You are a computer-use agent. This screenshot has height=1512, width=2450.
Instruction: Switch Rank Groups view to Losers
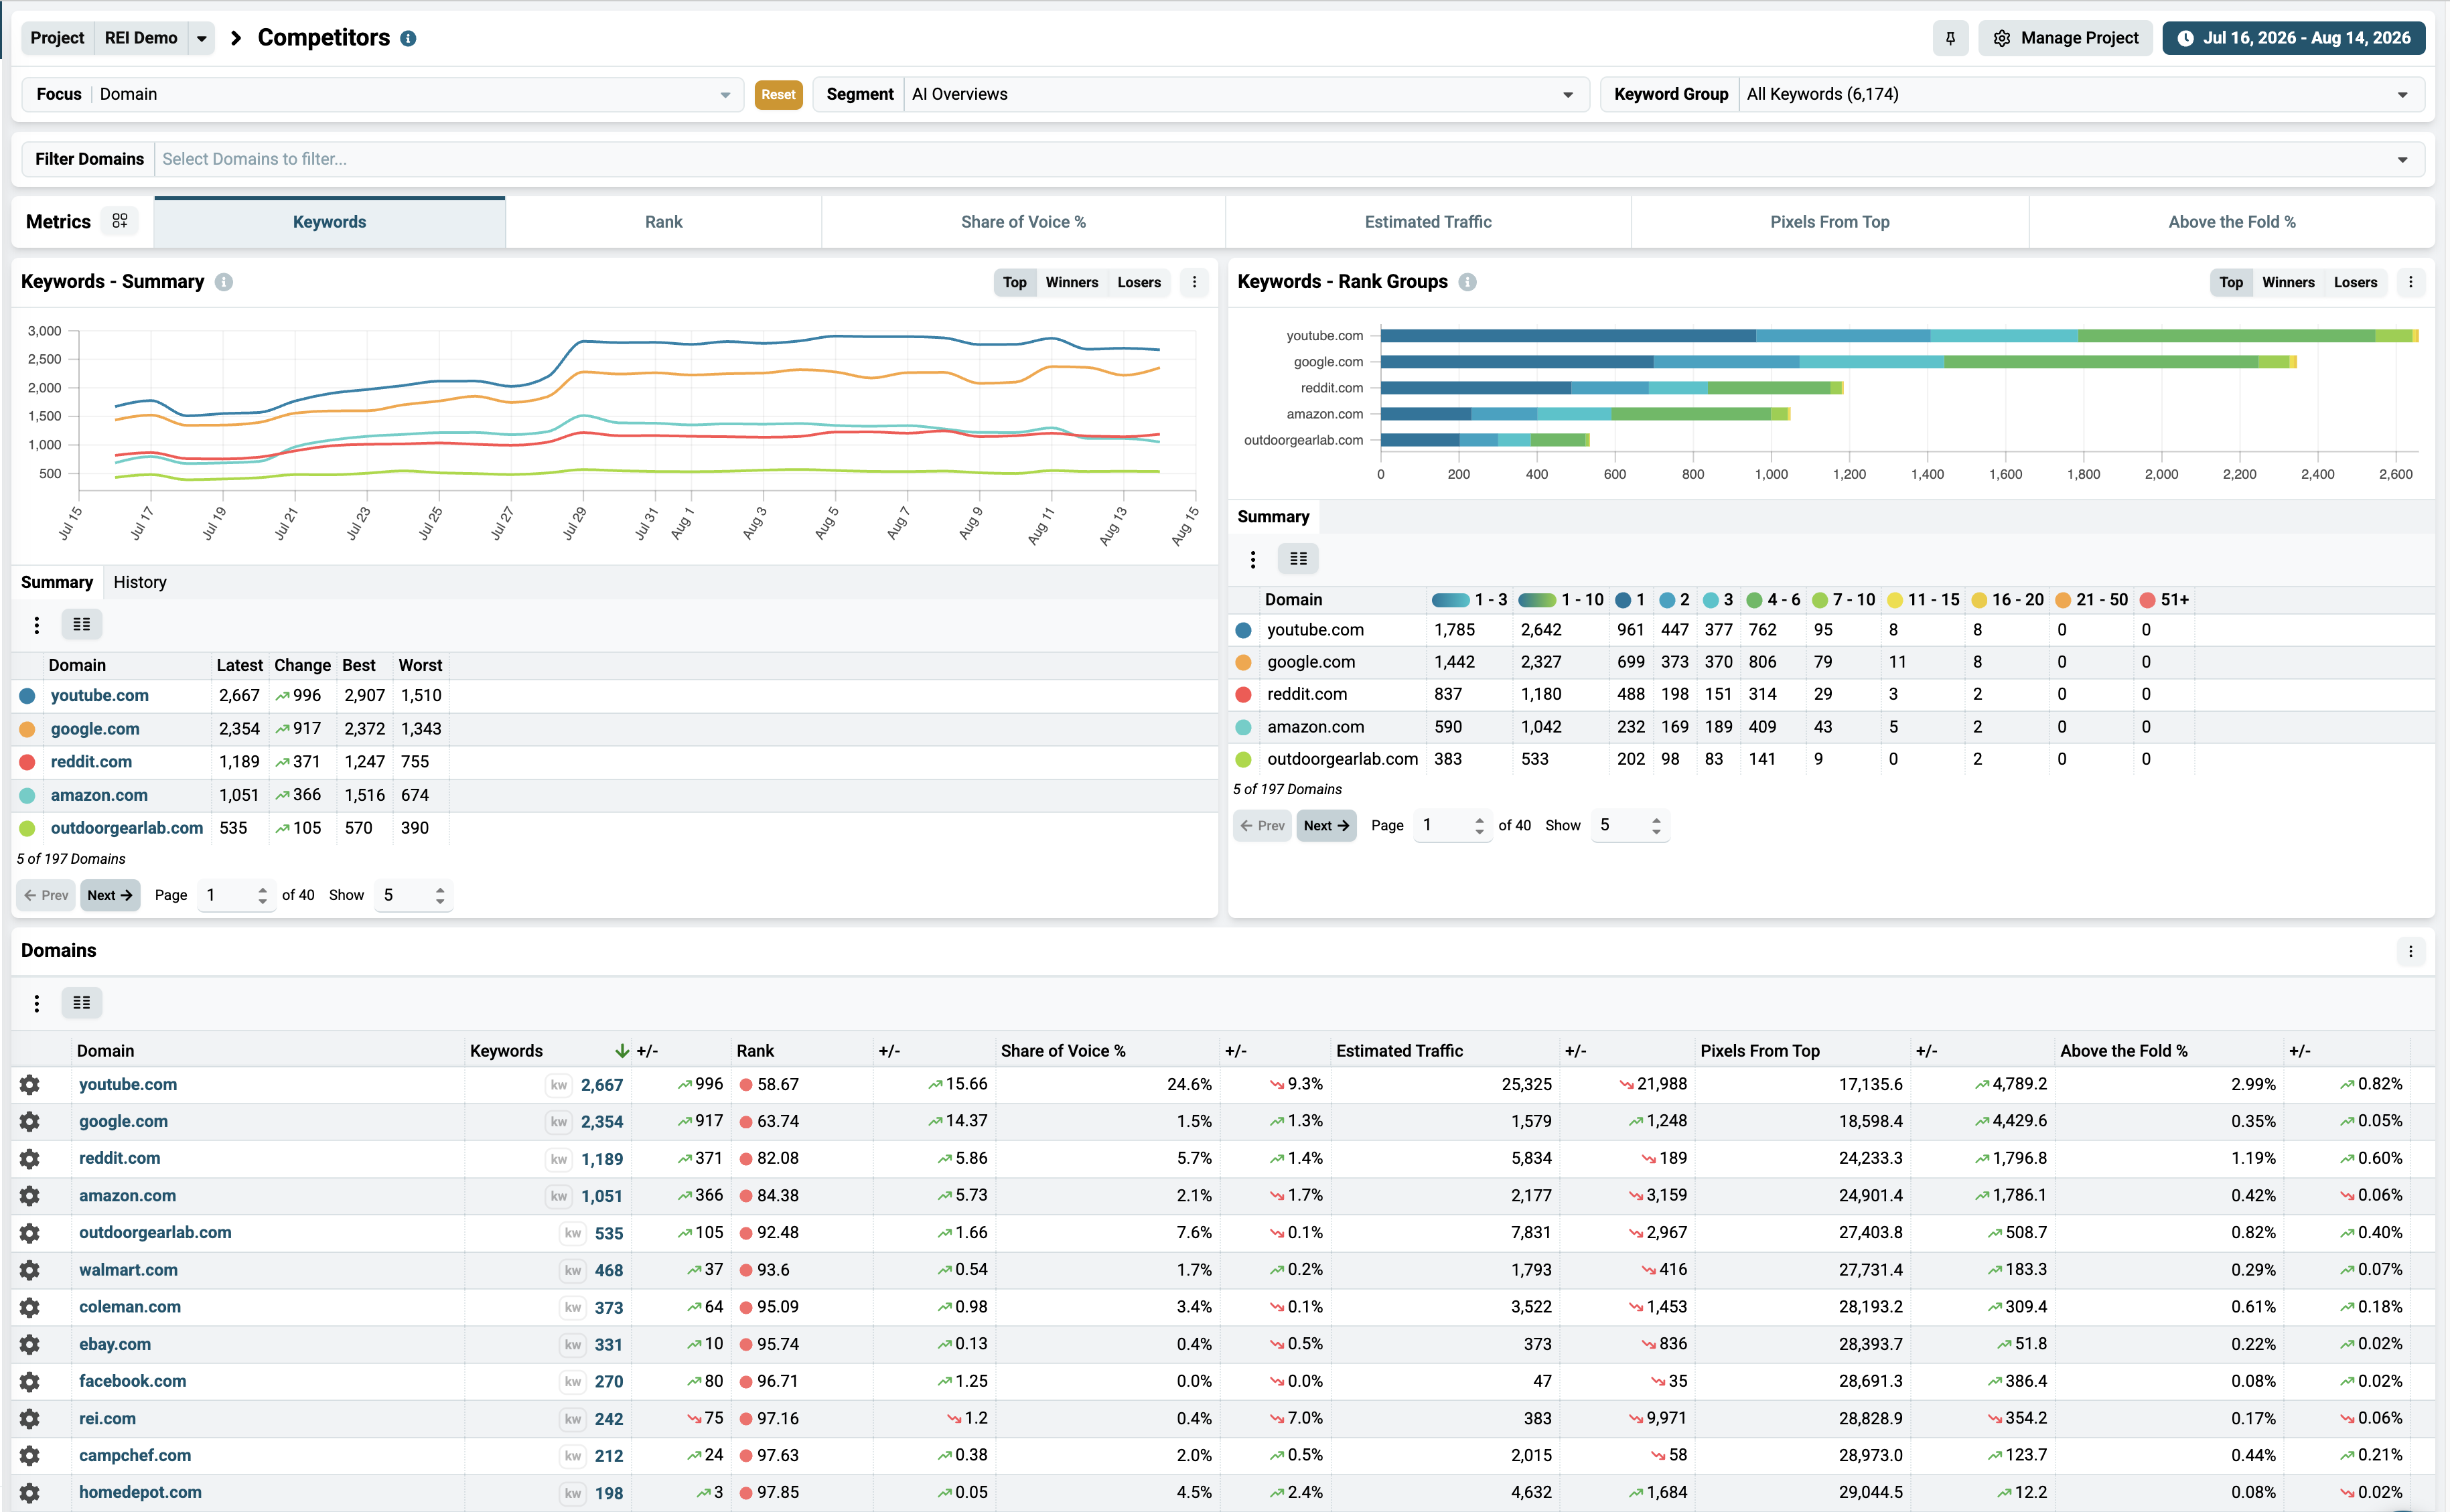[x=2355, y=282]
